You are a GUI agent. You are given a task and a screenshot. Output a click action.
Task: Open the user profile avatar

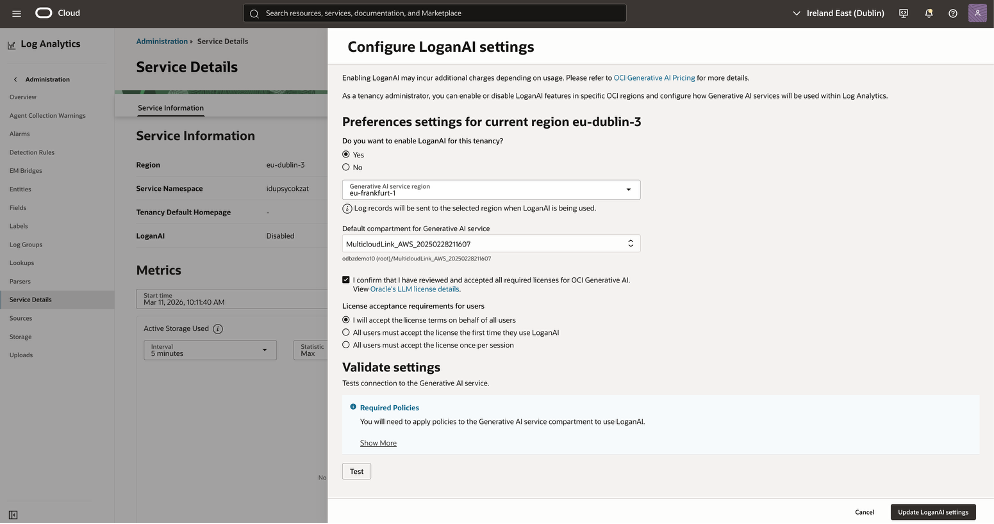978,13
